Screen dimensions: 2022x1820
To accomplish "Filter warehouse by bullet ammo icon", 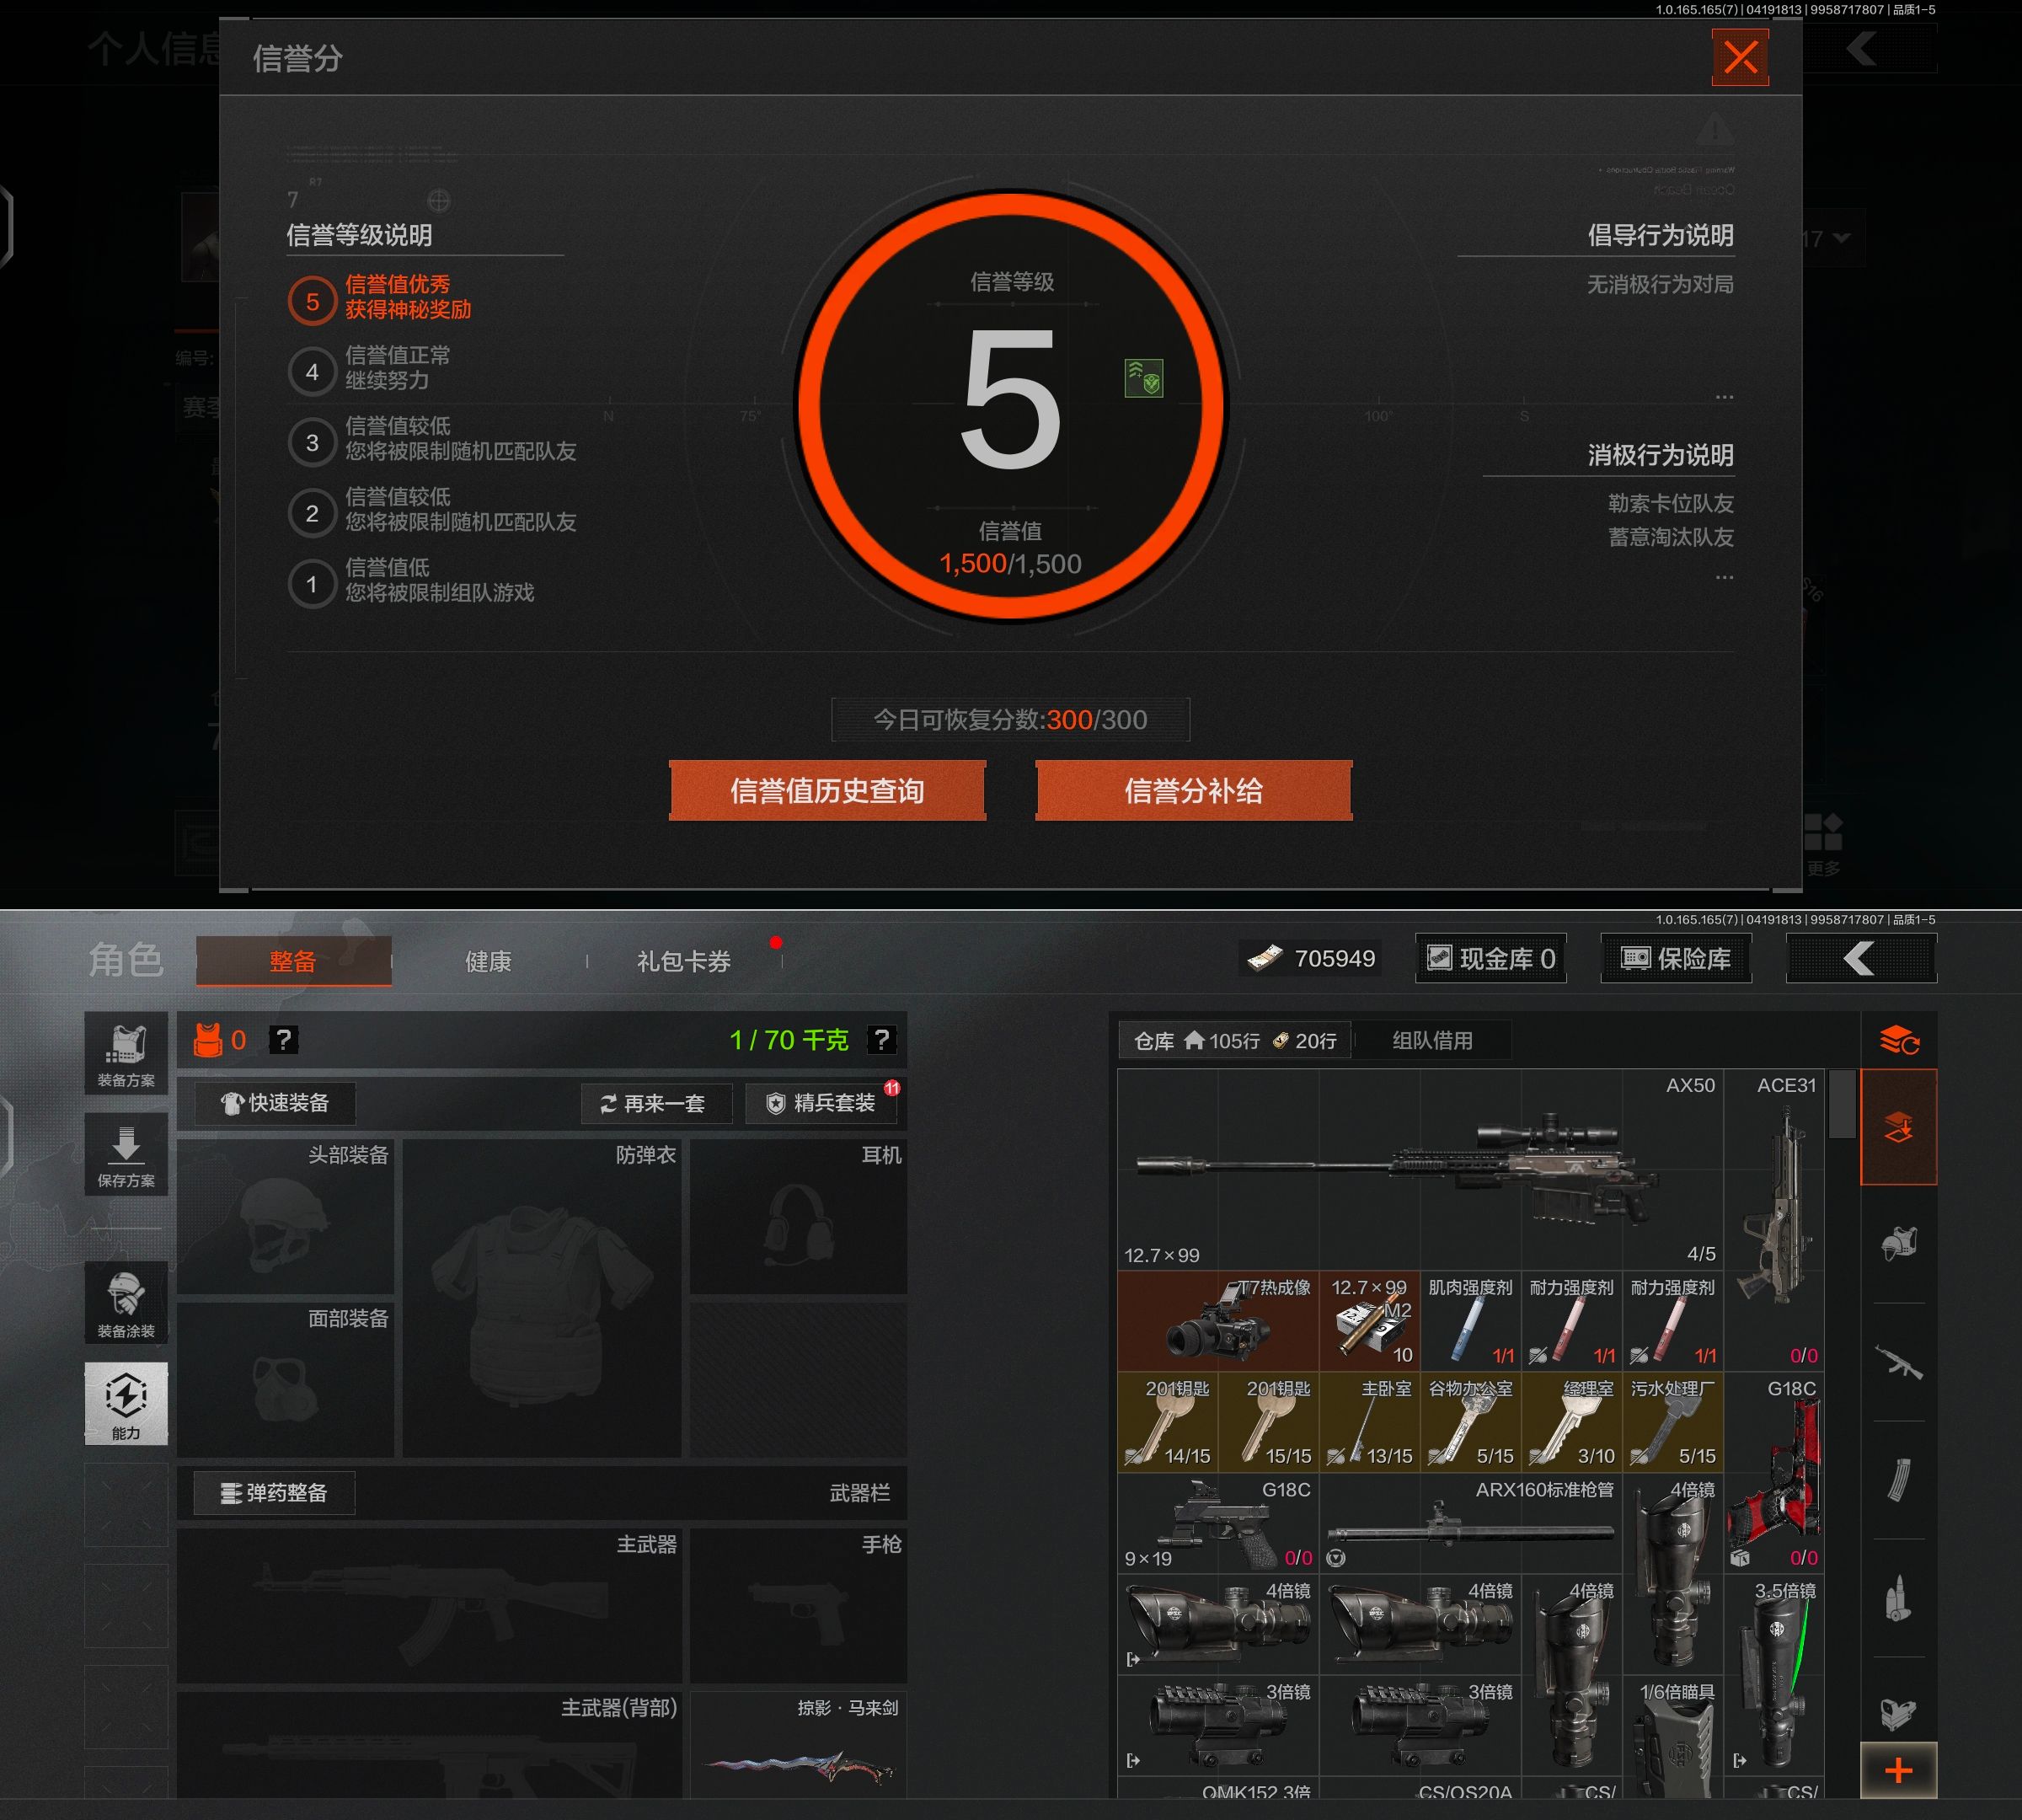I will [1898, 1598].
